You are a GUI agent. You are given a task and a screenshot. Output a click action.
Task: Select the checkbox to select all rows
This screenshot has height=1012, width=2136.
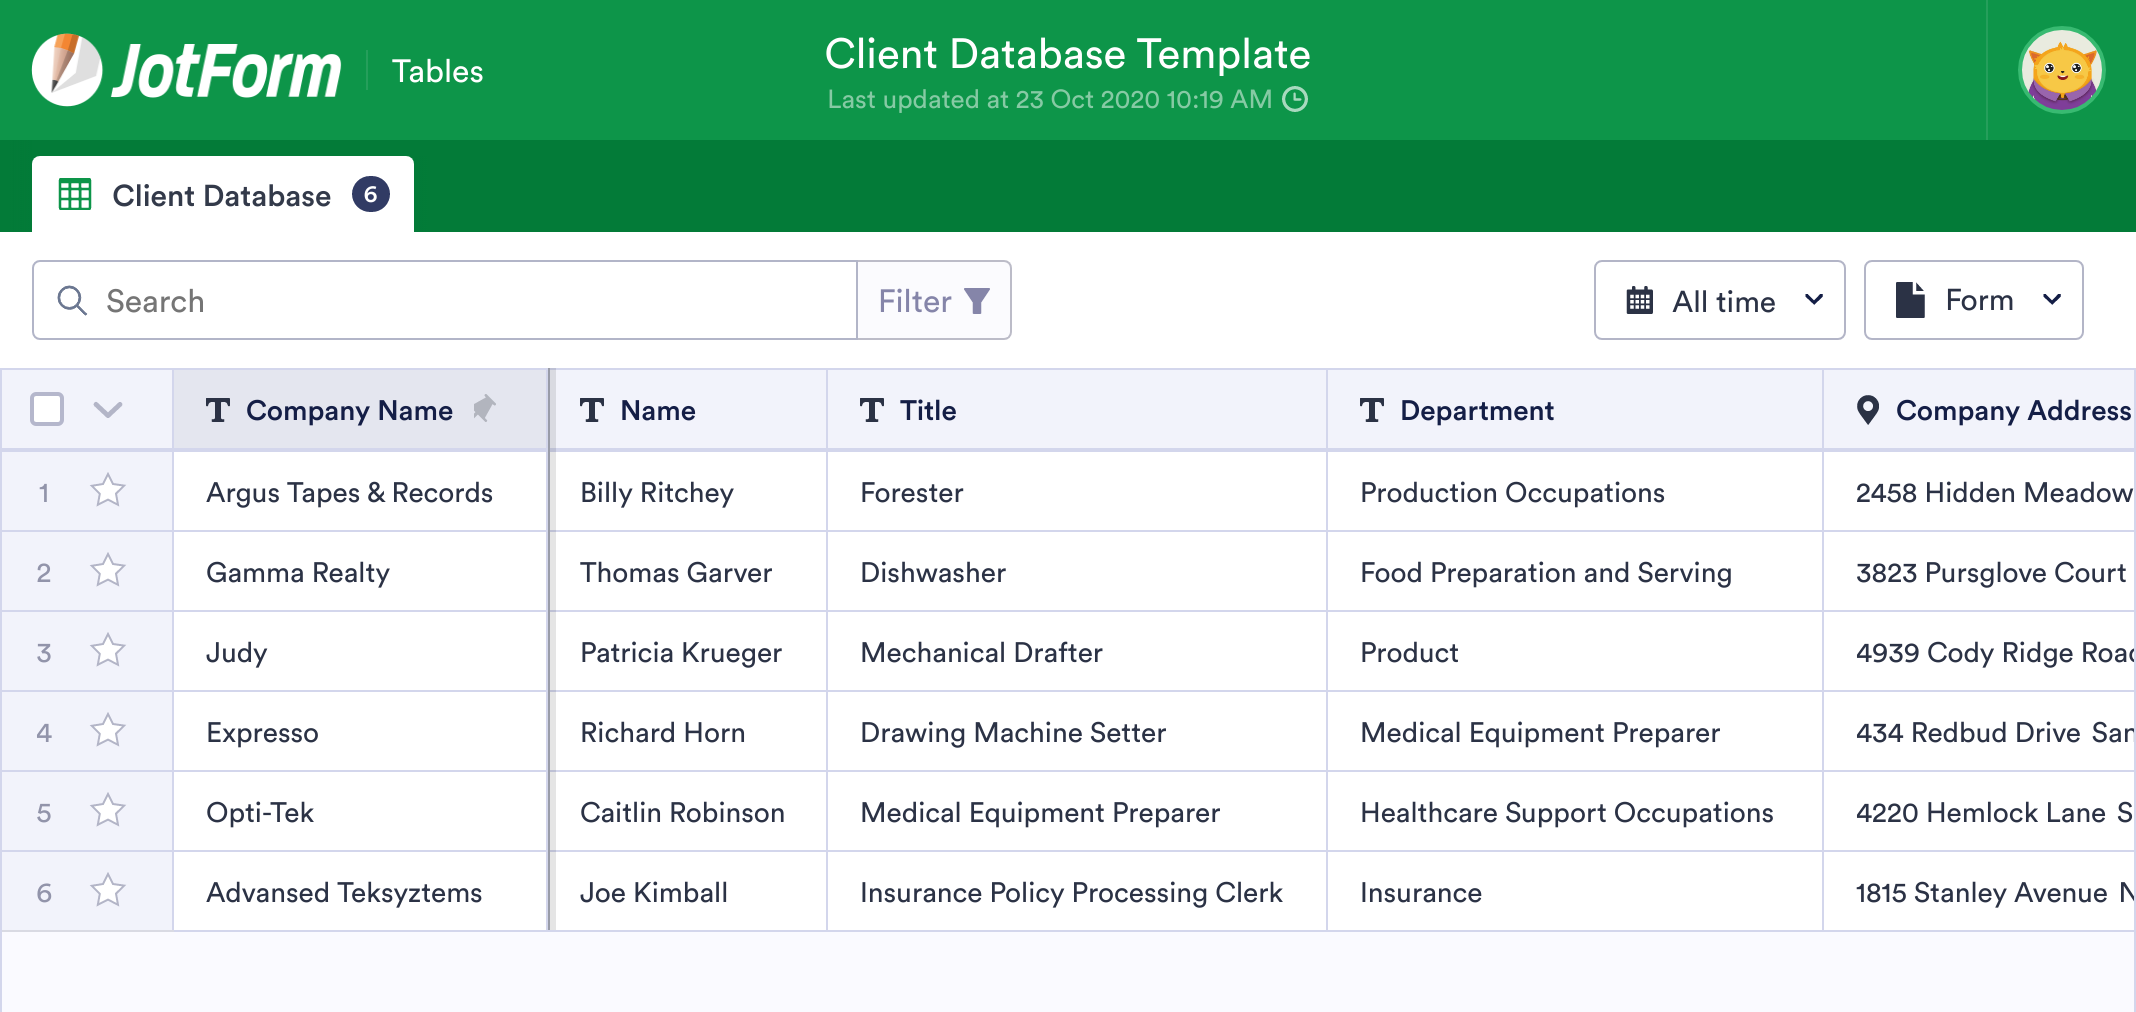pos(45,409)
